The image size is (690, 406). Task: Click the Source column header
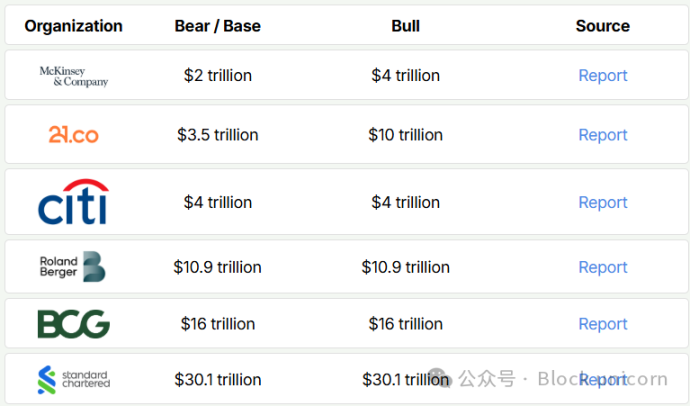pyautogui.click(x=602, y=26)
